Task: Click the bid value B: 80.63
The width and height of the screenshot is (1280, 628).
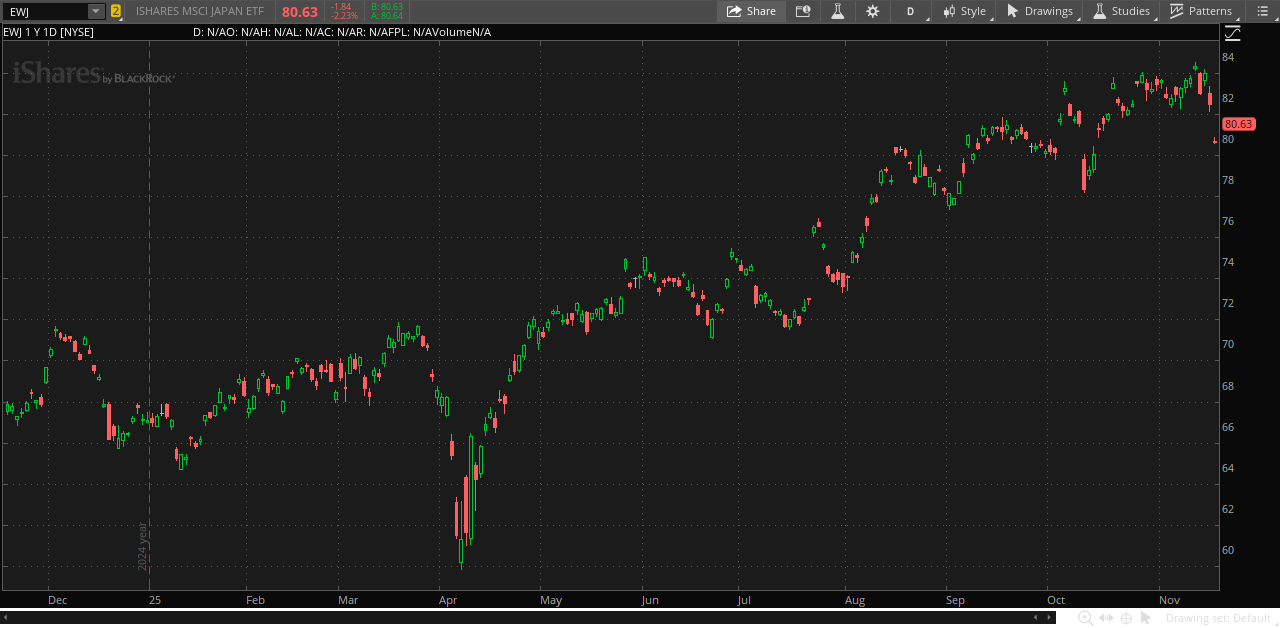Action: tap(386, 6)
